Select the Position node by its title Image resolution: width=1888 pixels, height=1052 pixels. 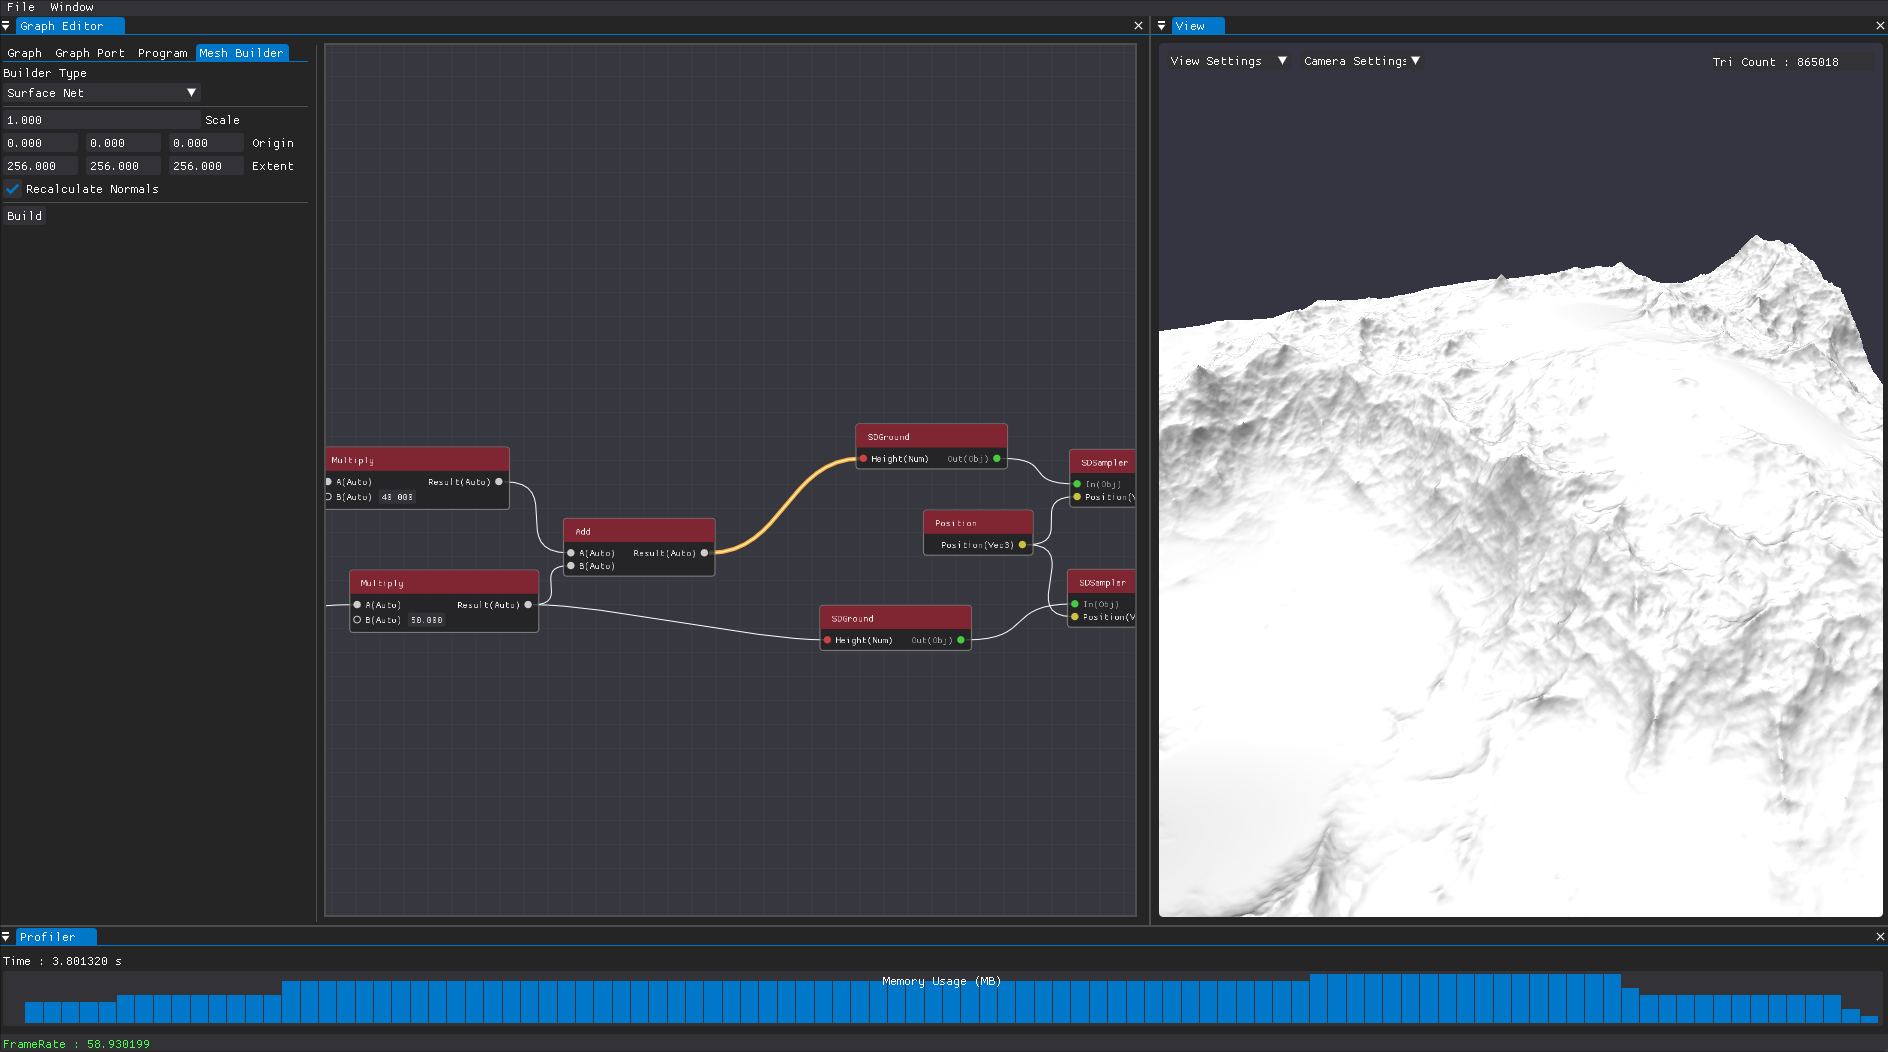(x=978, y=523)
